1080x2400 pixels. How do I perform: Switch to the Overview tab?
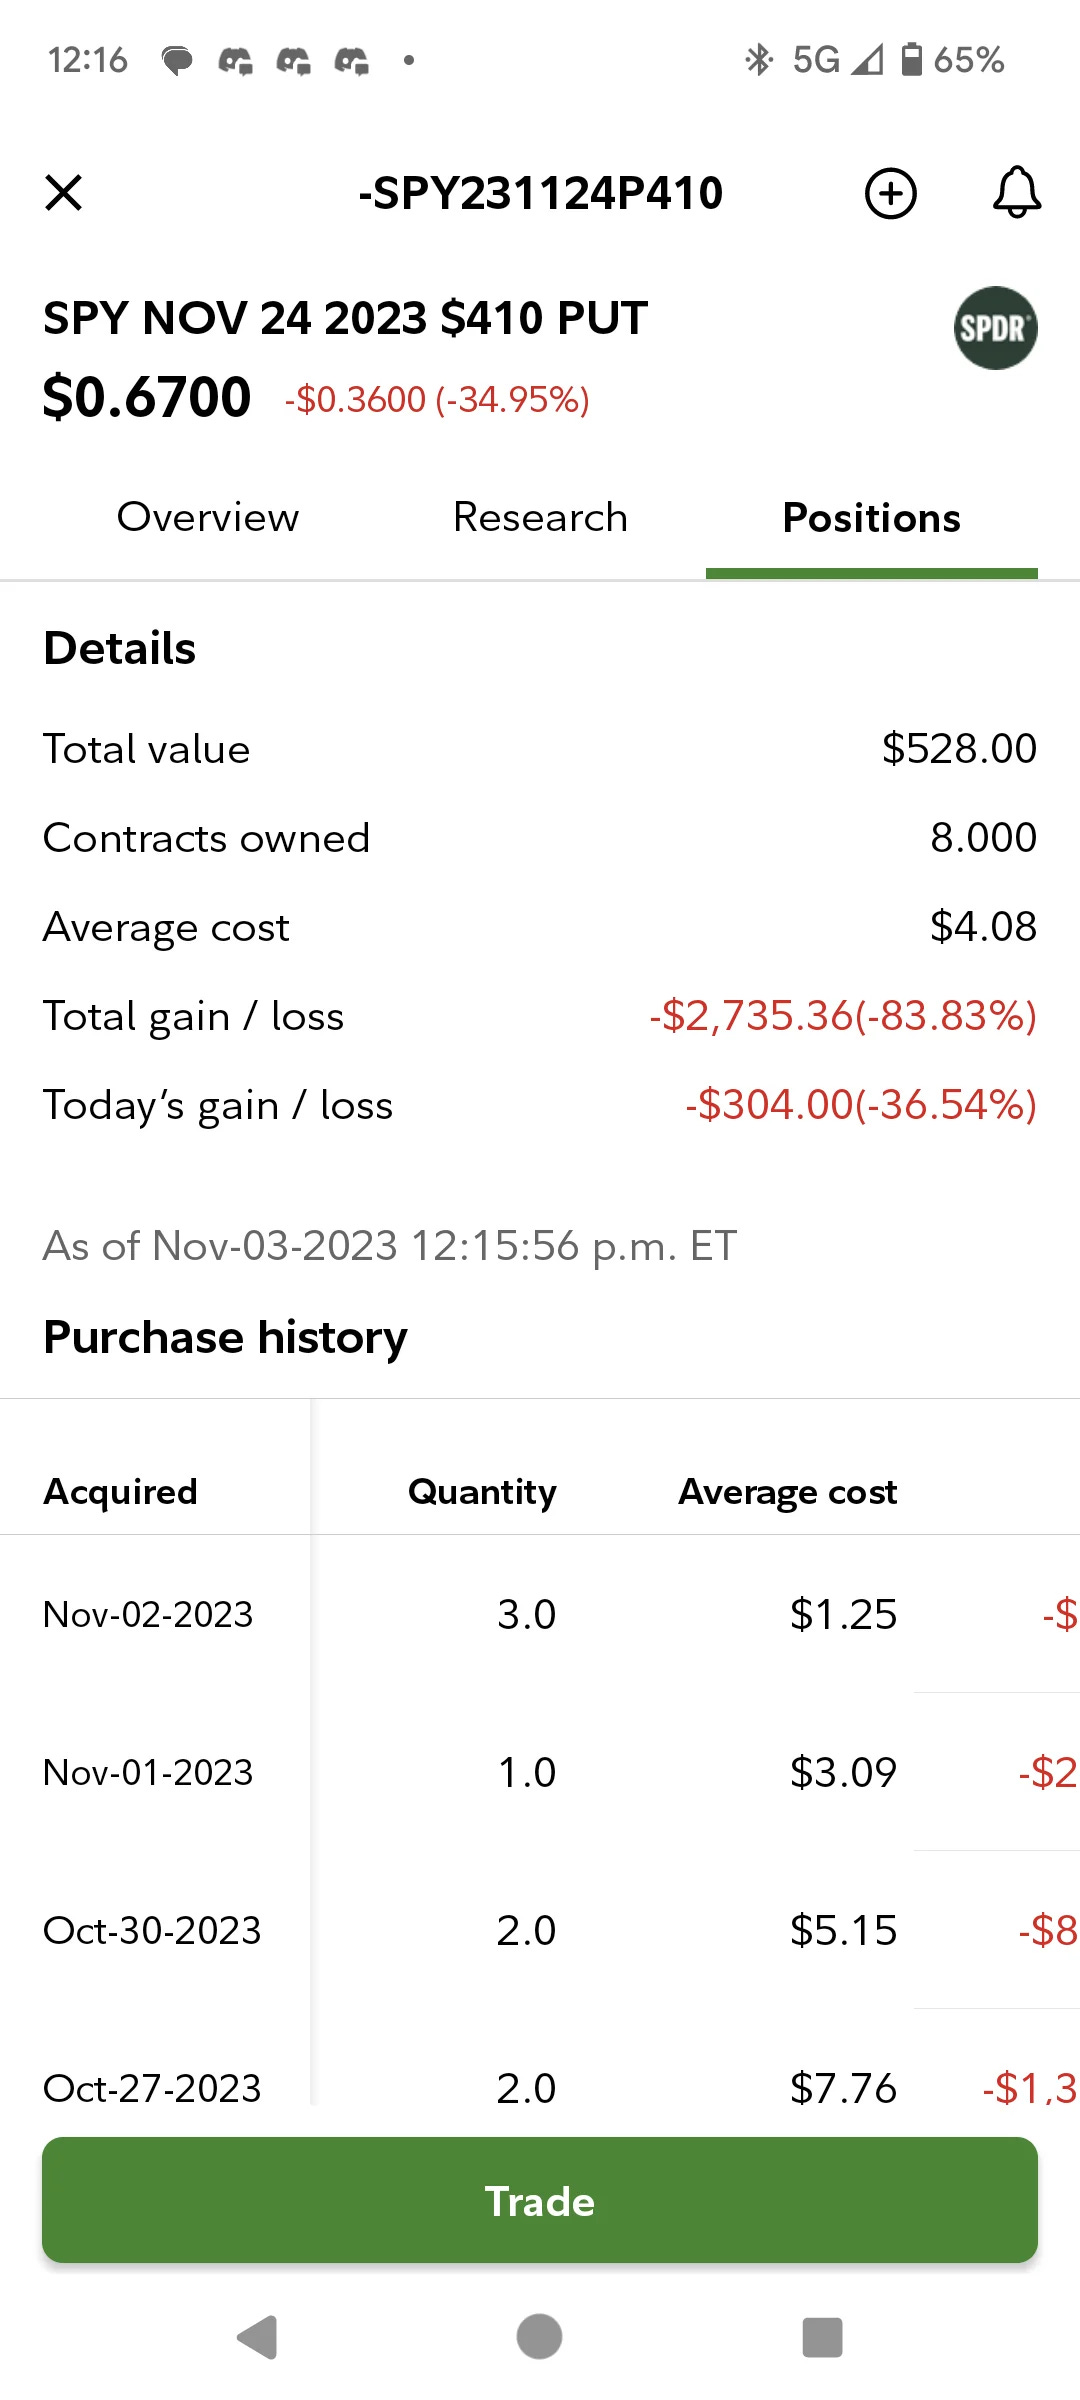pyautogui.click(x=208, y=518)
